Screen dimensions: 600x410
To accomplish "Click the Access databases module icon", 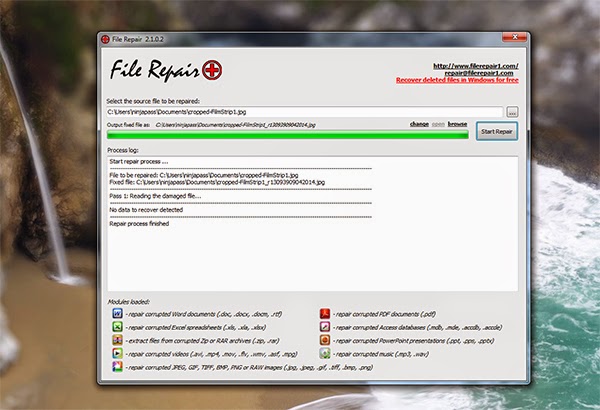I will [x=325, y=327].
